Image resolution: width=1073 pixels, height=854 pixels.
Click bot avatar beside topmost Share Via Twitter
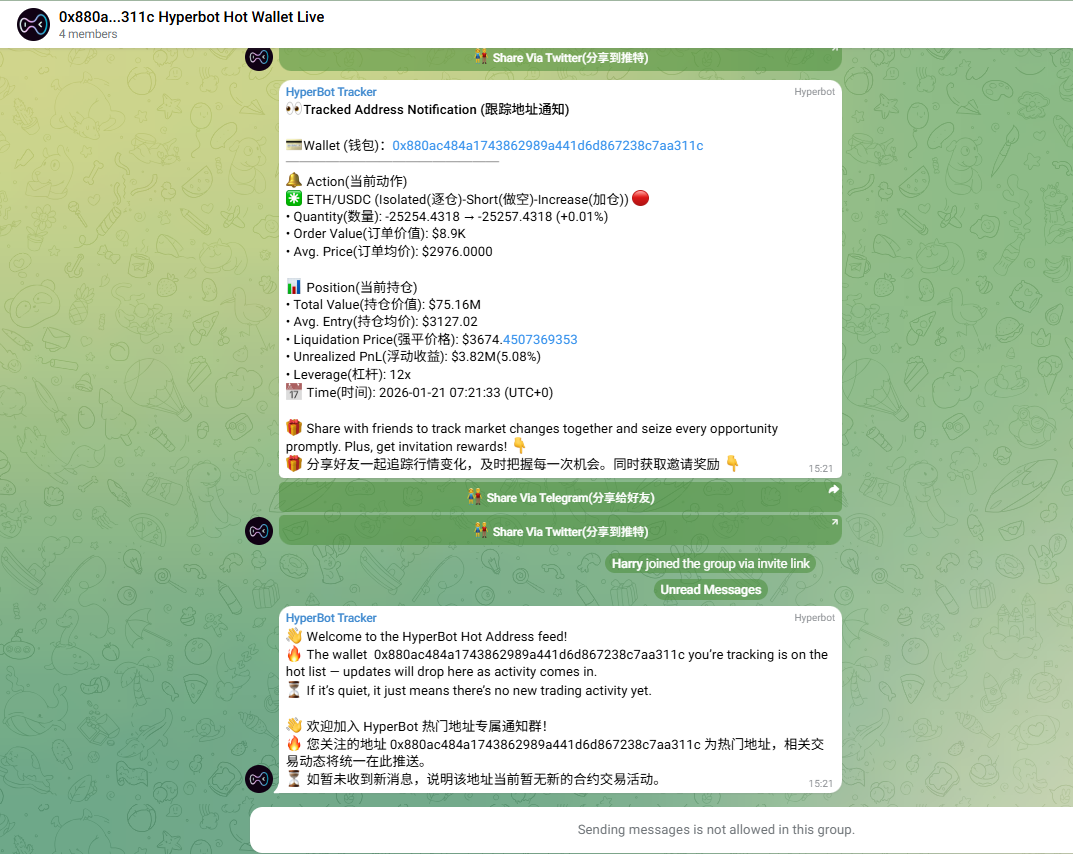259,57
